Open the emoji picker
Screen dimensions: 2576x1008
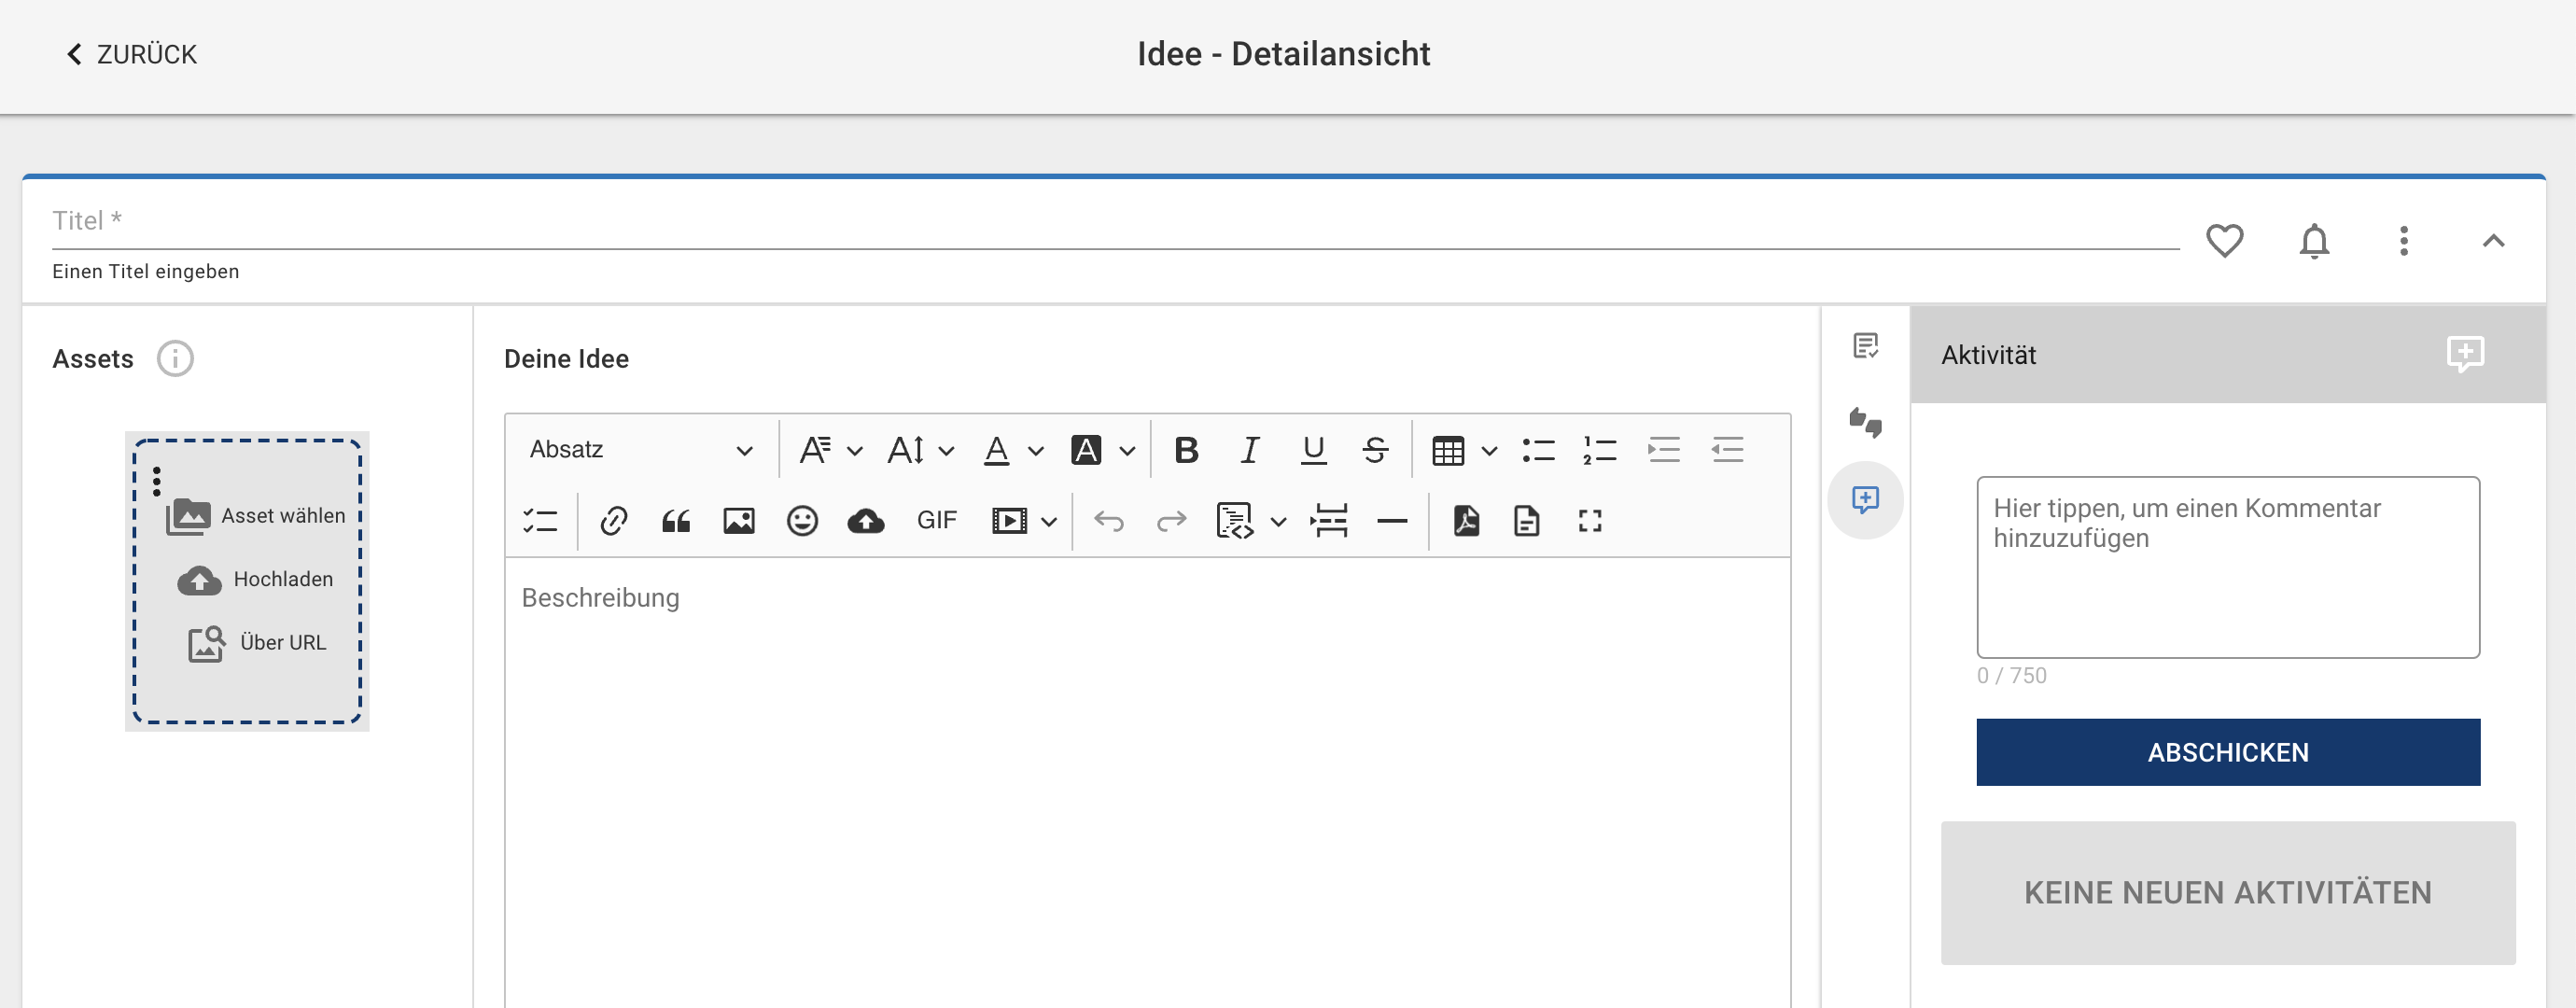point(802,521)
